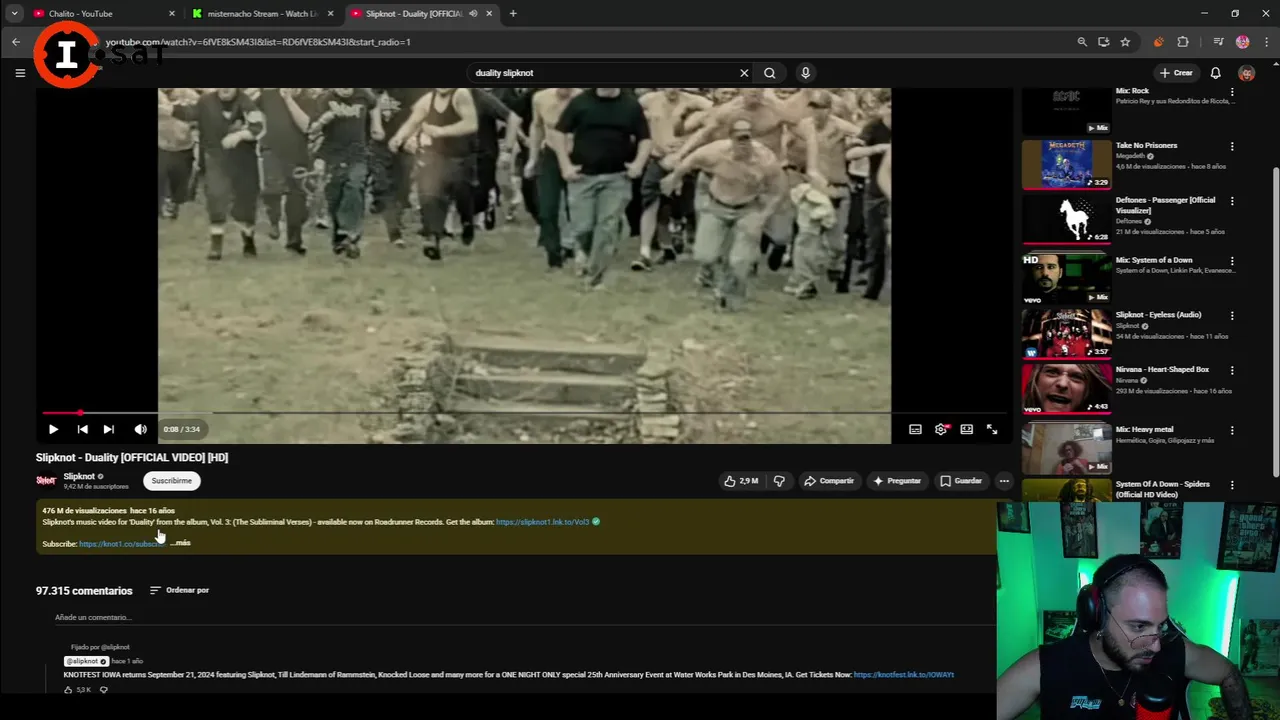This screenshot has height=720, width=1280.
Task: Clear the search box with the X icon
Action: click(x=744, y=73)
